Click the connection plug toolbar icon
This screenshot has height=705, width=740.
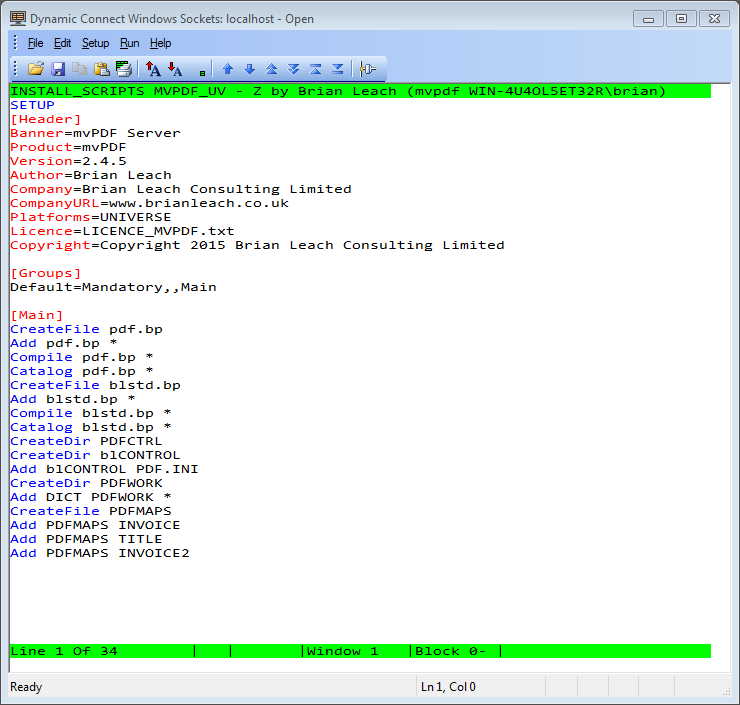[x=367, y=69]
